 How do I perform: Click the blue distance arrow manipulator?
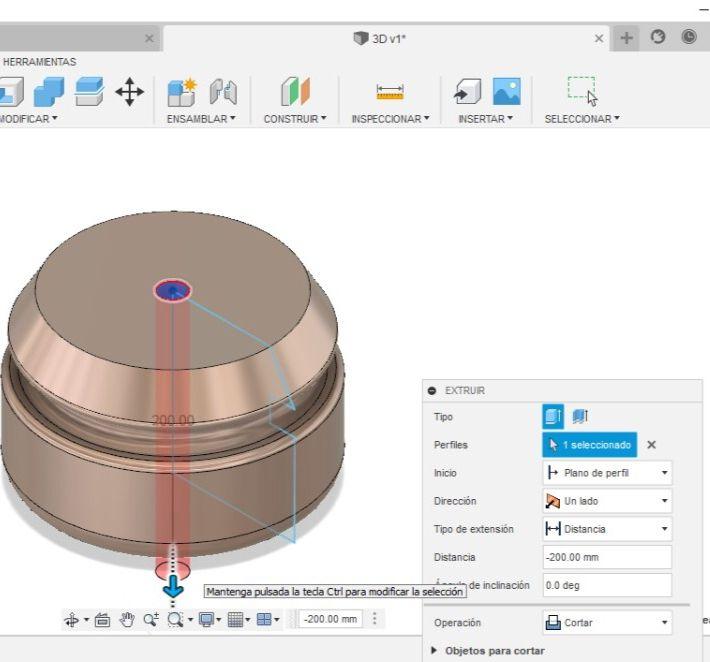(x=173, y=586)
